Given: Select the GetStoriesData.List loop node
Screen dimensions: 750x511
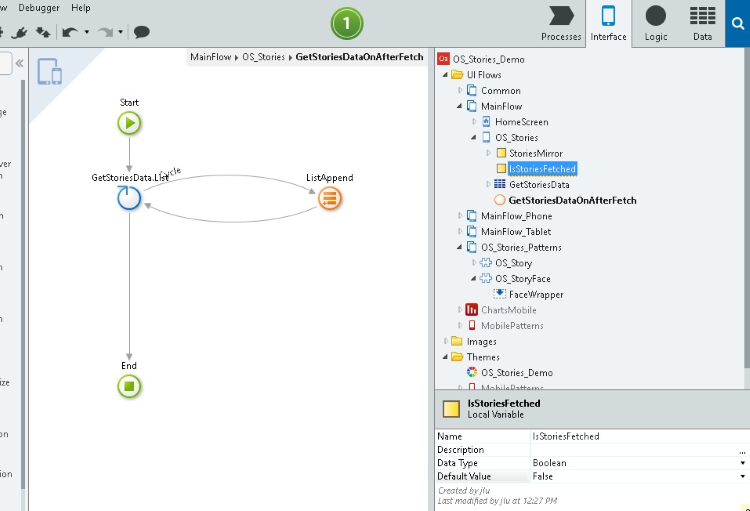Looking at the screenshot, I should point(129,198).
